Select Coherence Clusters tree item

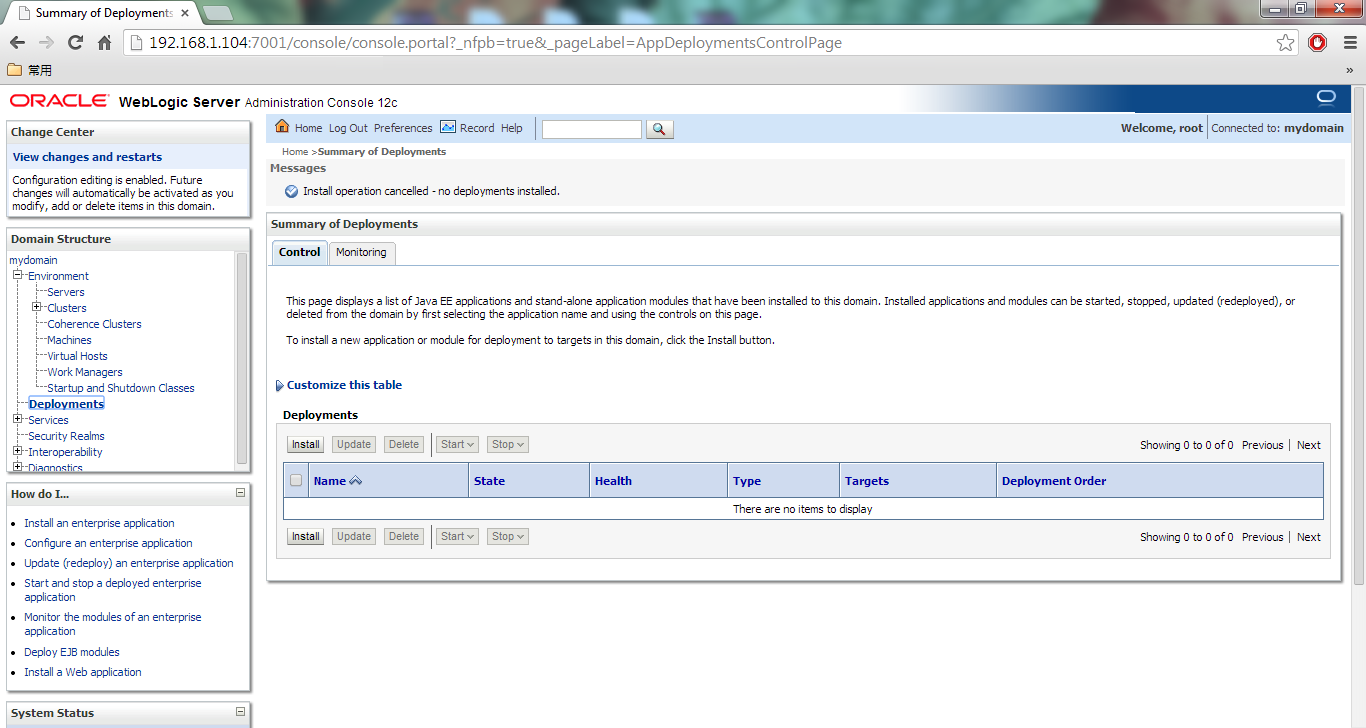point(94,324)
